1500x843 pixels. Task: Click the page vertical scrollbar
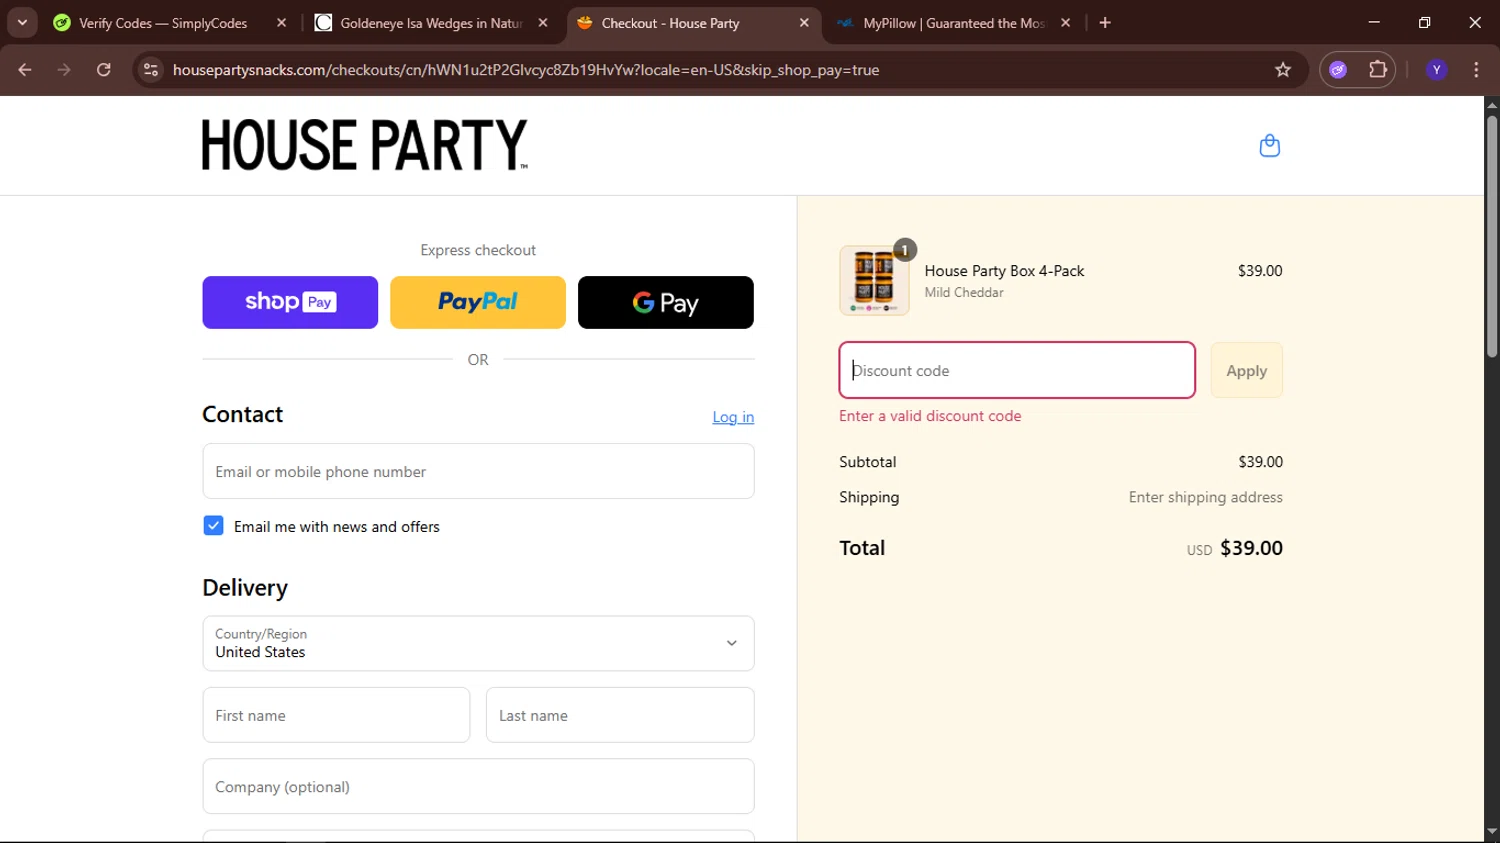click(x=1492, y=235)
